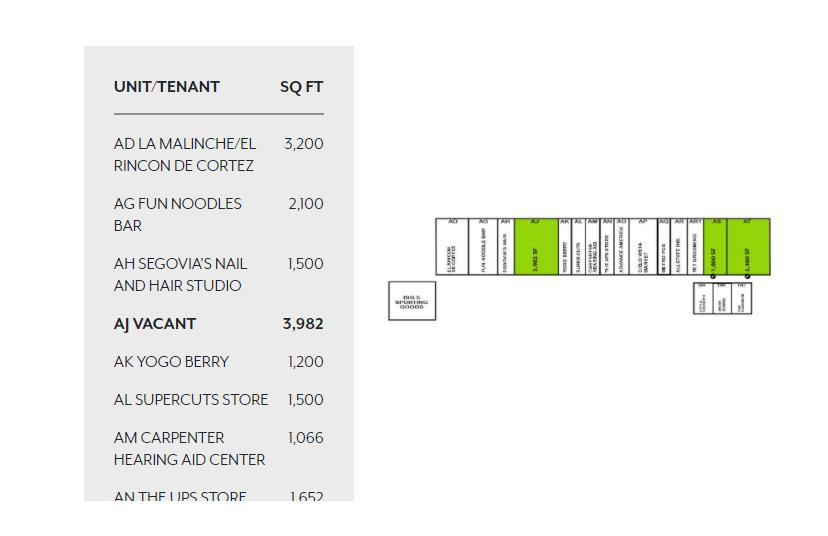Click Yogo Berry unit AK on plan
This screenshot has height=536, width=828.
click(565, 248)
